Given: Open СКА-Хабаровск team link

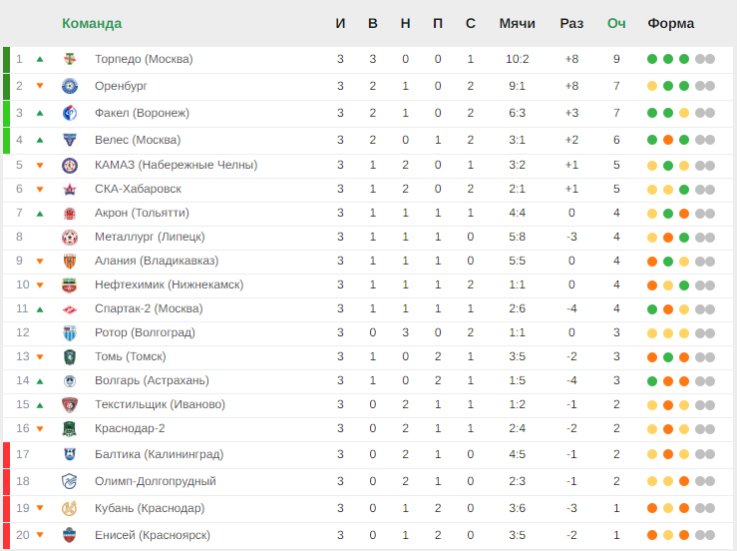Looking at the screenshot, I should (138, 189).
